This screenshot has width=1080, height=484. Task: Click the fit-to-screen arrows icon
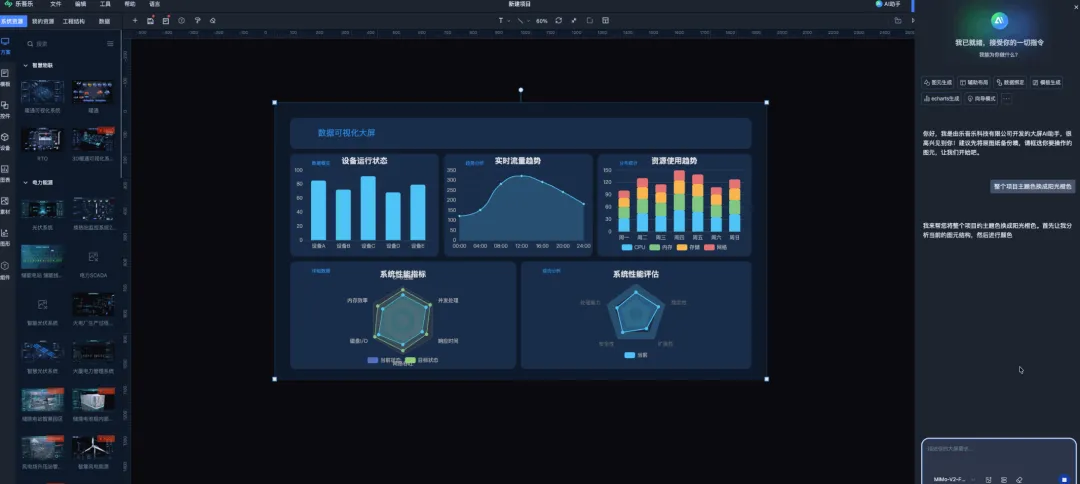click(x=574, y=21)
